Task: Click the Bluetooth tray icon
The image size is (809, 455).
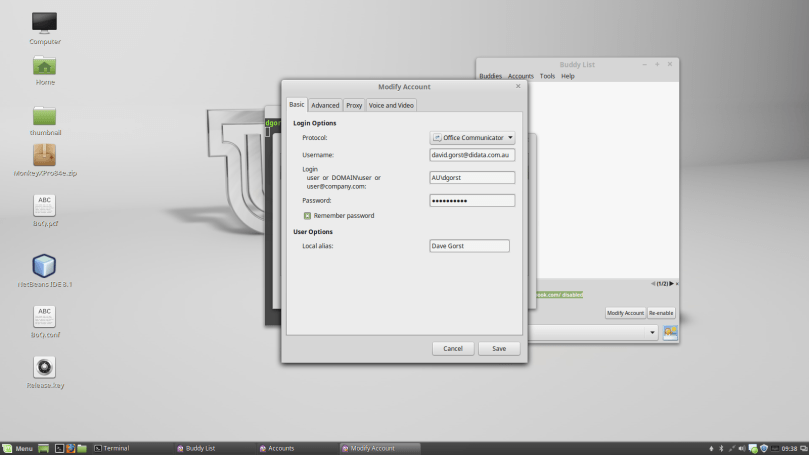Action: [x=721, y=448]
